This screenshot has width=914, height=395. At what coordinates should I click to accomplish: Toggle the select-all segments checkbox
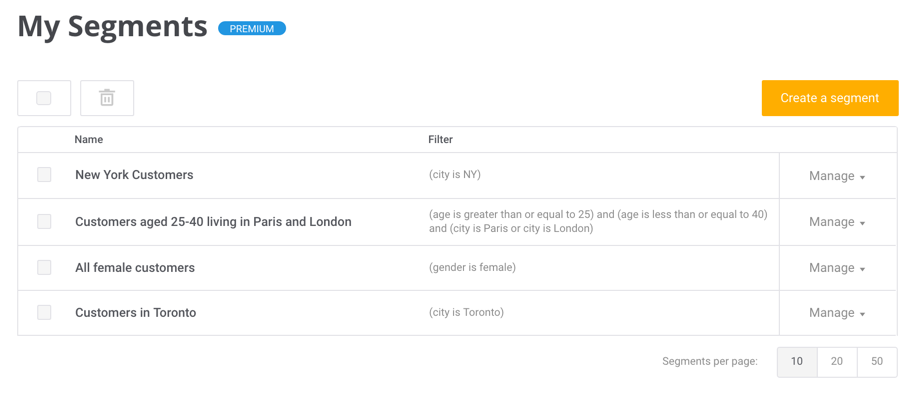click(x=44, y=98)
